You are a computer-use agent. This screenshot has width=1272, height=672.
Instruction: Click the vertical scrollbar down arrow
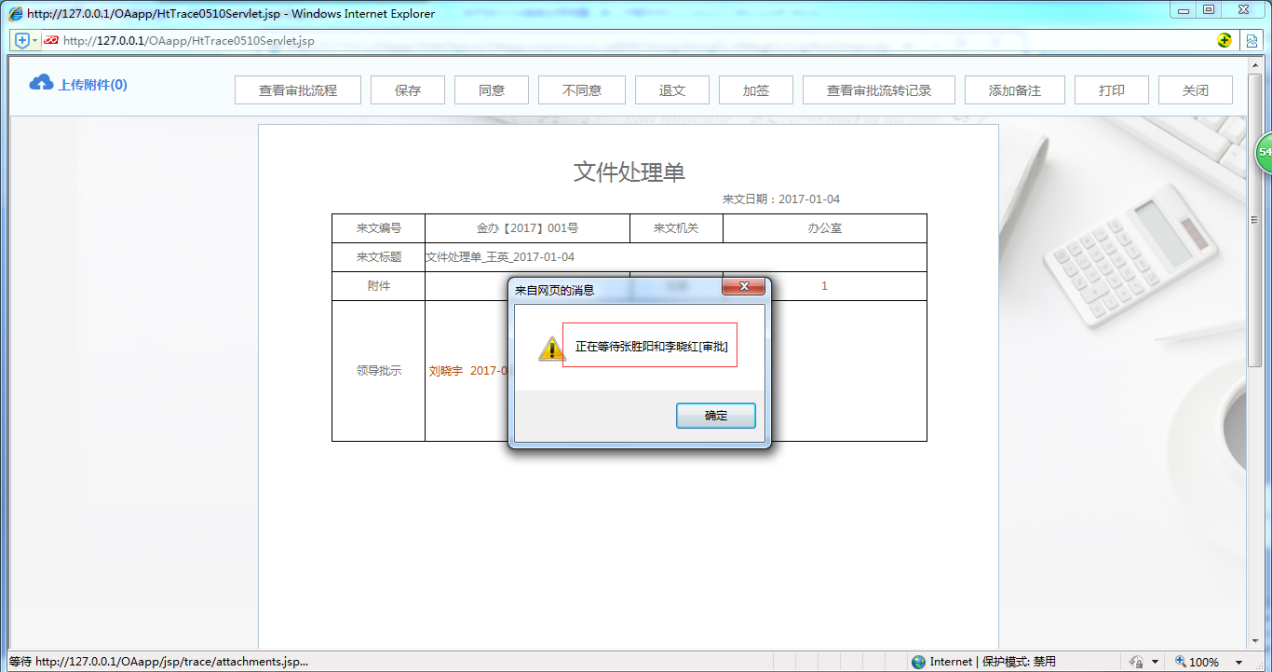click(x=1256, y=641)
